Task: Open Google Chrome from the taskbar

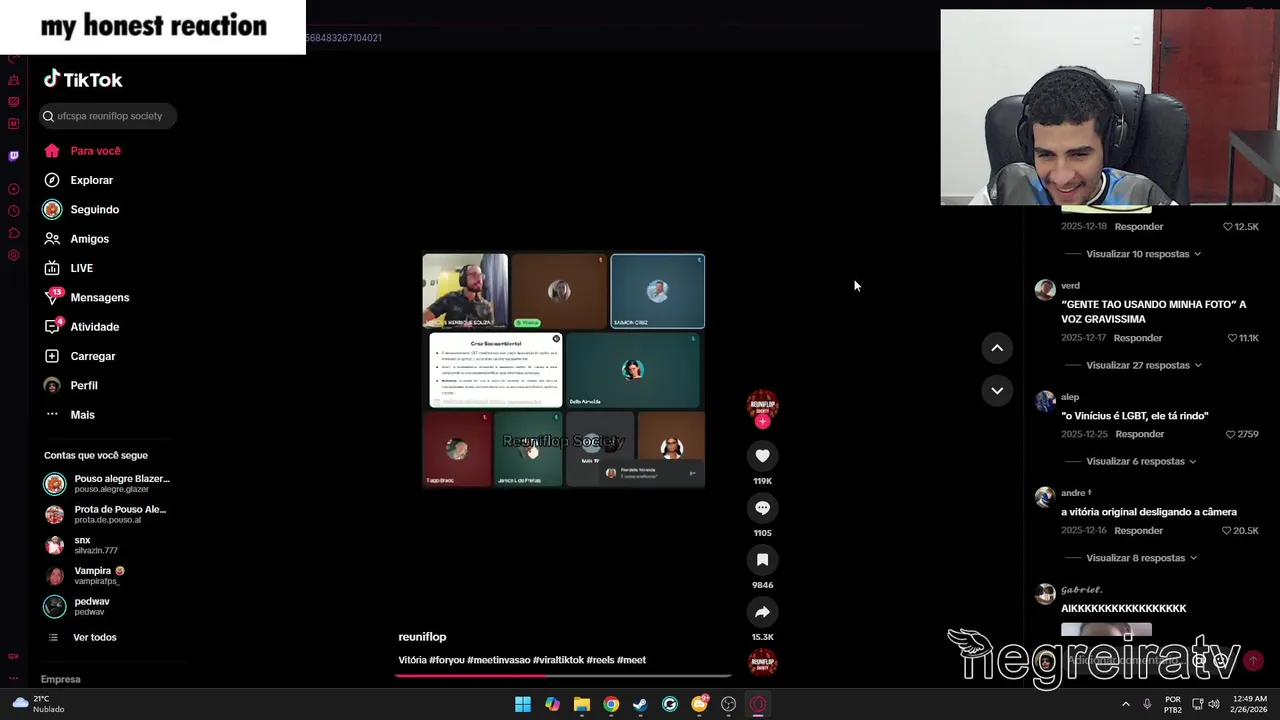Action: (611, 704)
